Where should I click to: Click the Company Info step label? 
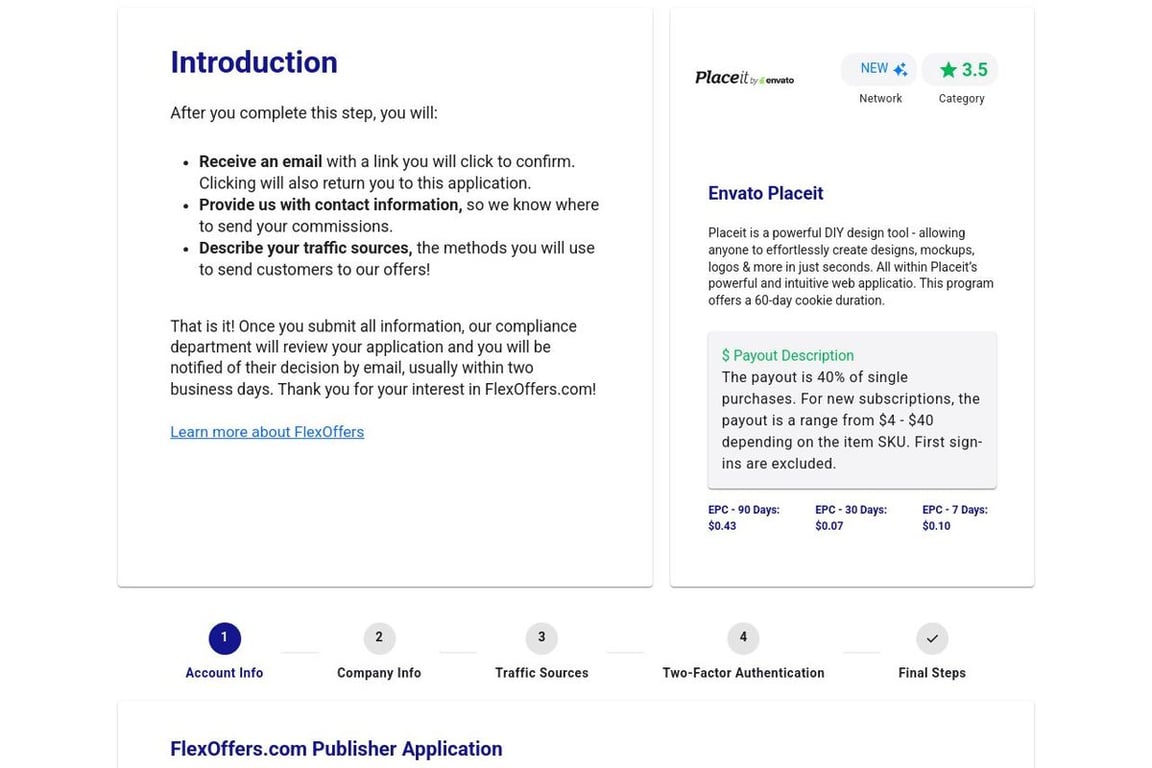pos(379,672)
